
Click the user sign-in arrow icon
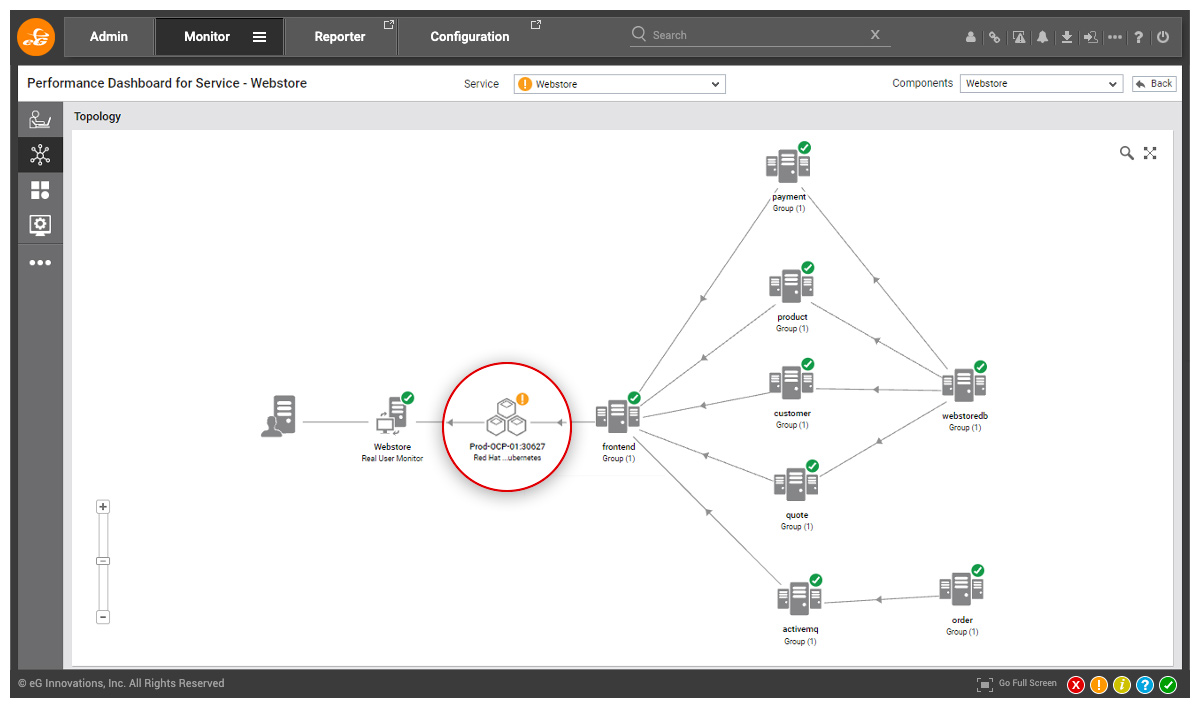[x=1091, y=37]
